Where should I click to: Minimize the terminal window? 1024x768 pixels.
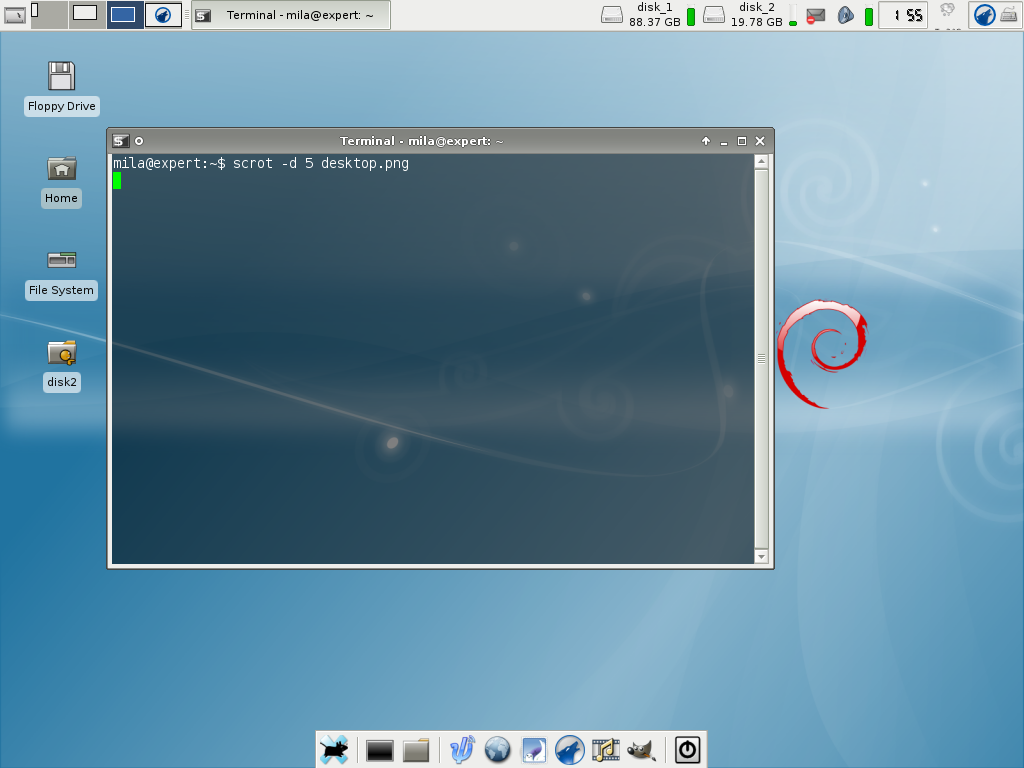pos(724,141)
